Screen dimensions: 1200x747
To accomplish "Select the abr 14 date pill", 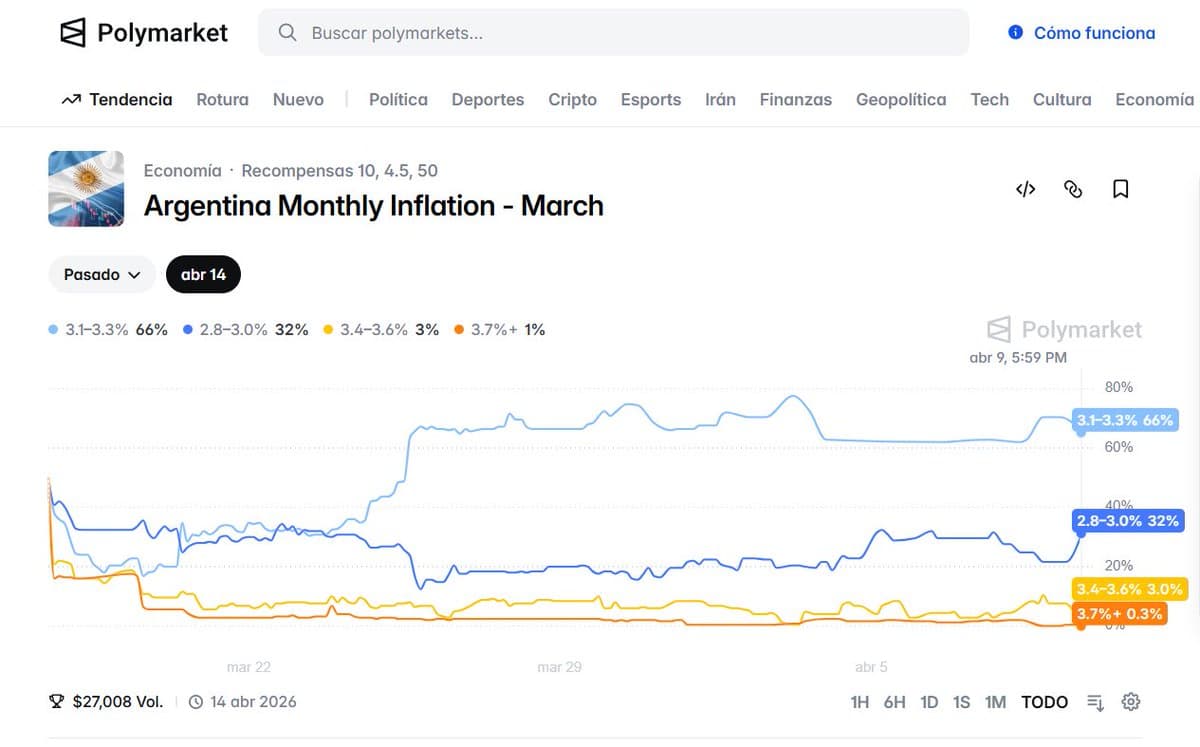I will pos(203,275).
